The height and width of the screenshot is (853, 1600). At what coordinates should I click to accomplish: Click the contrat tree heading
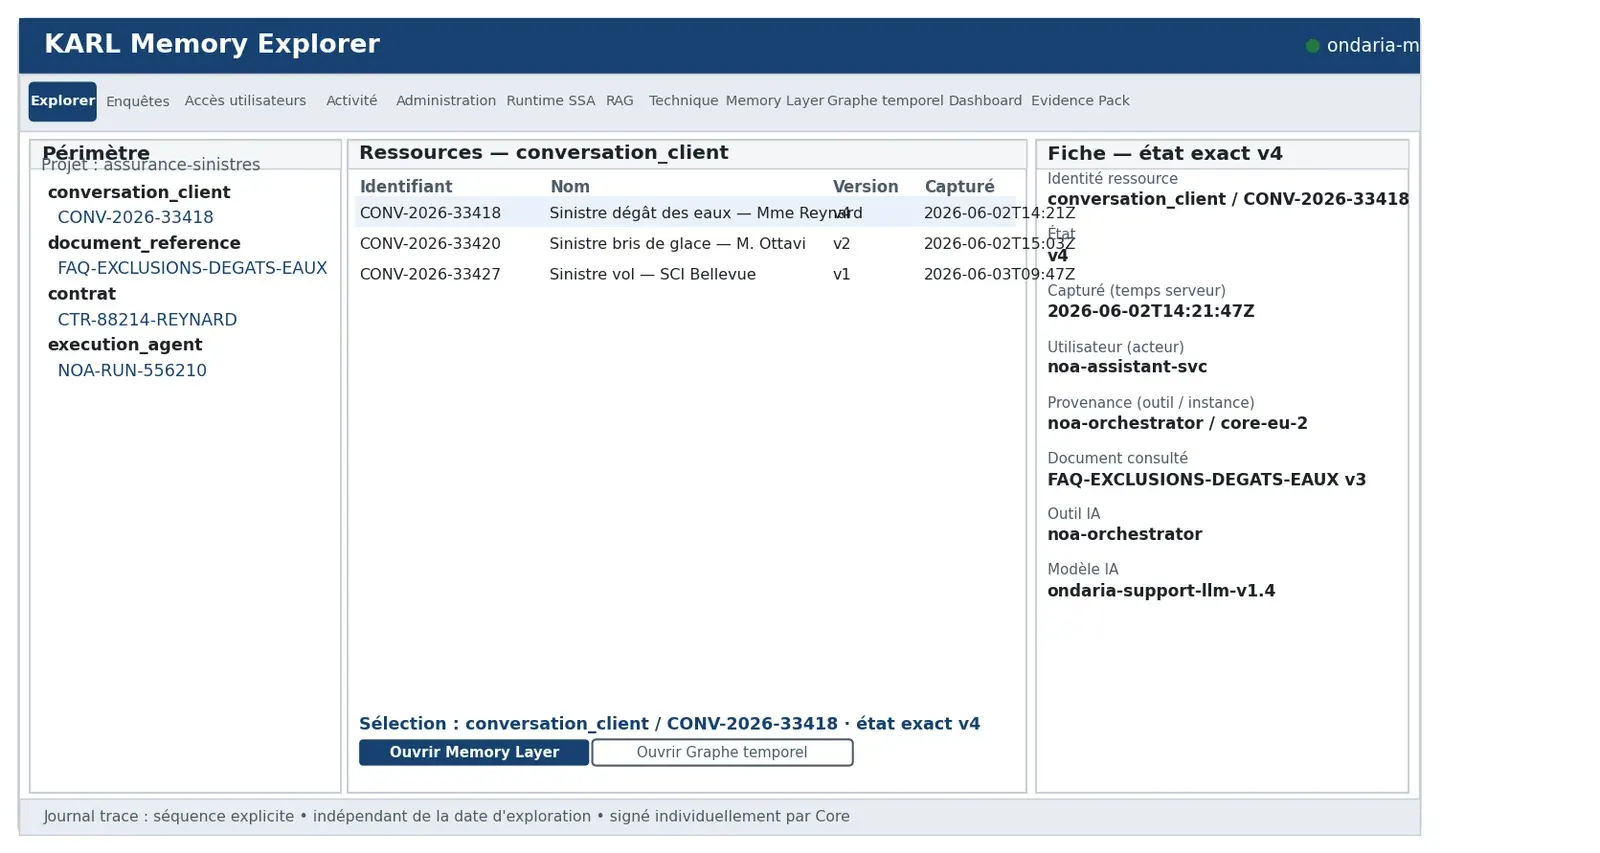(82, 294)
